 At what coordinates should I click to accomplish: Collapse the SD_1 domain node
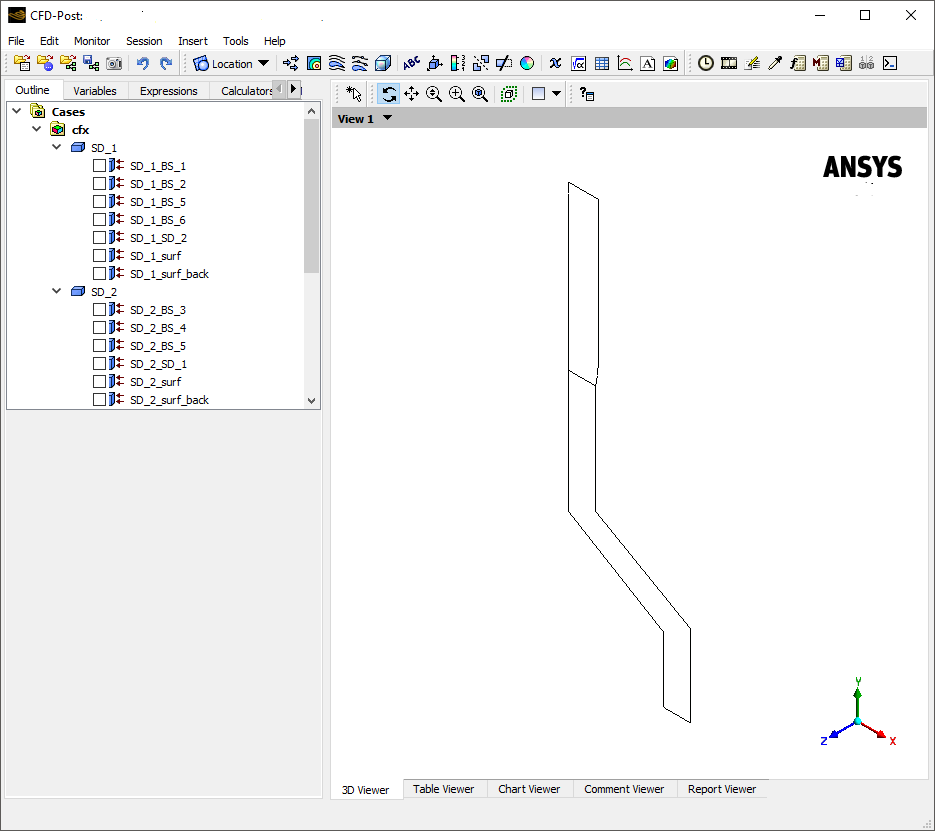[x=57, y=147]
